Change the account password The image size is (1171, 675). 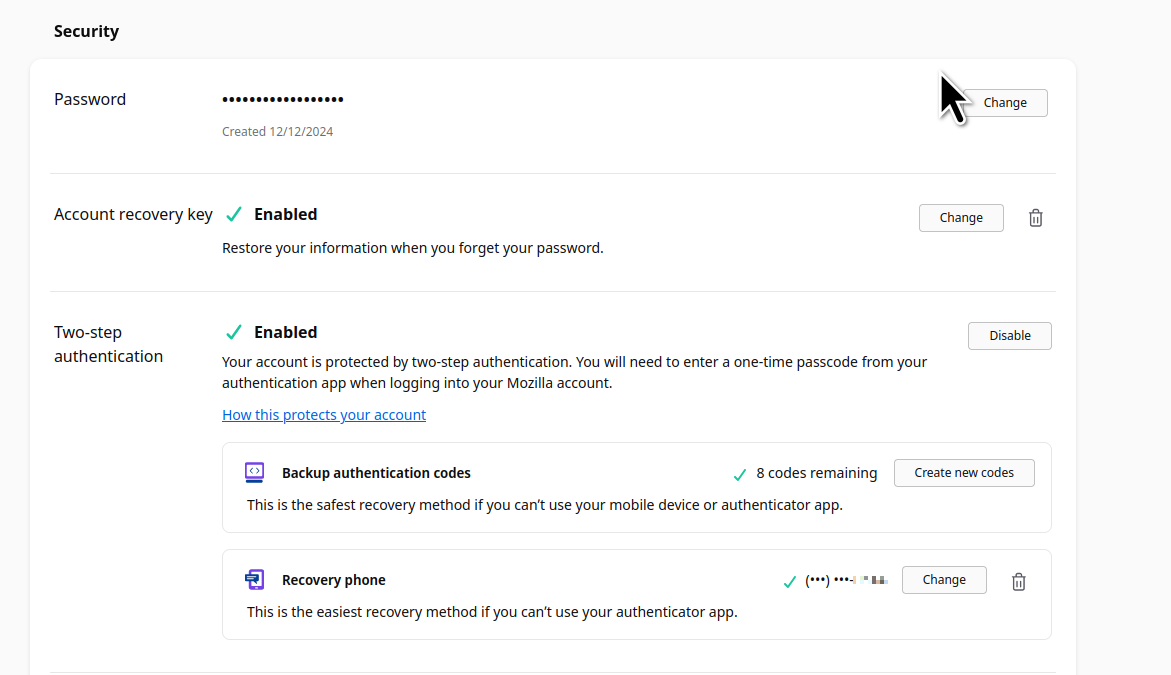(x=1004, y=103)
